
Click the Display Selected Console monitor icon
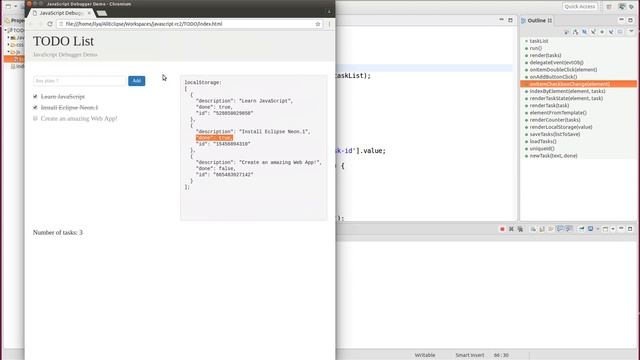(591, 229)
